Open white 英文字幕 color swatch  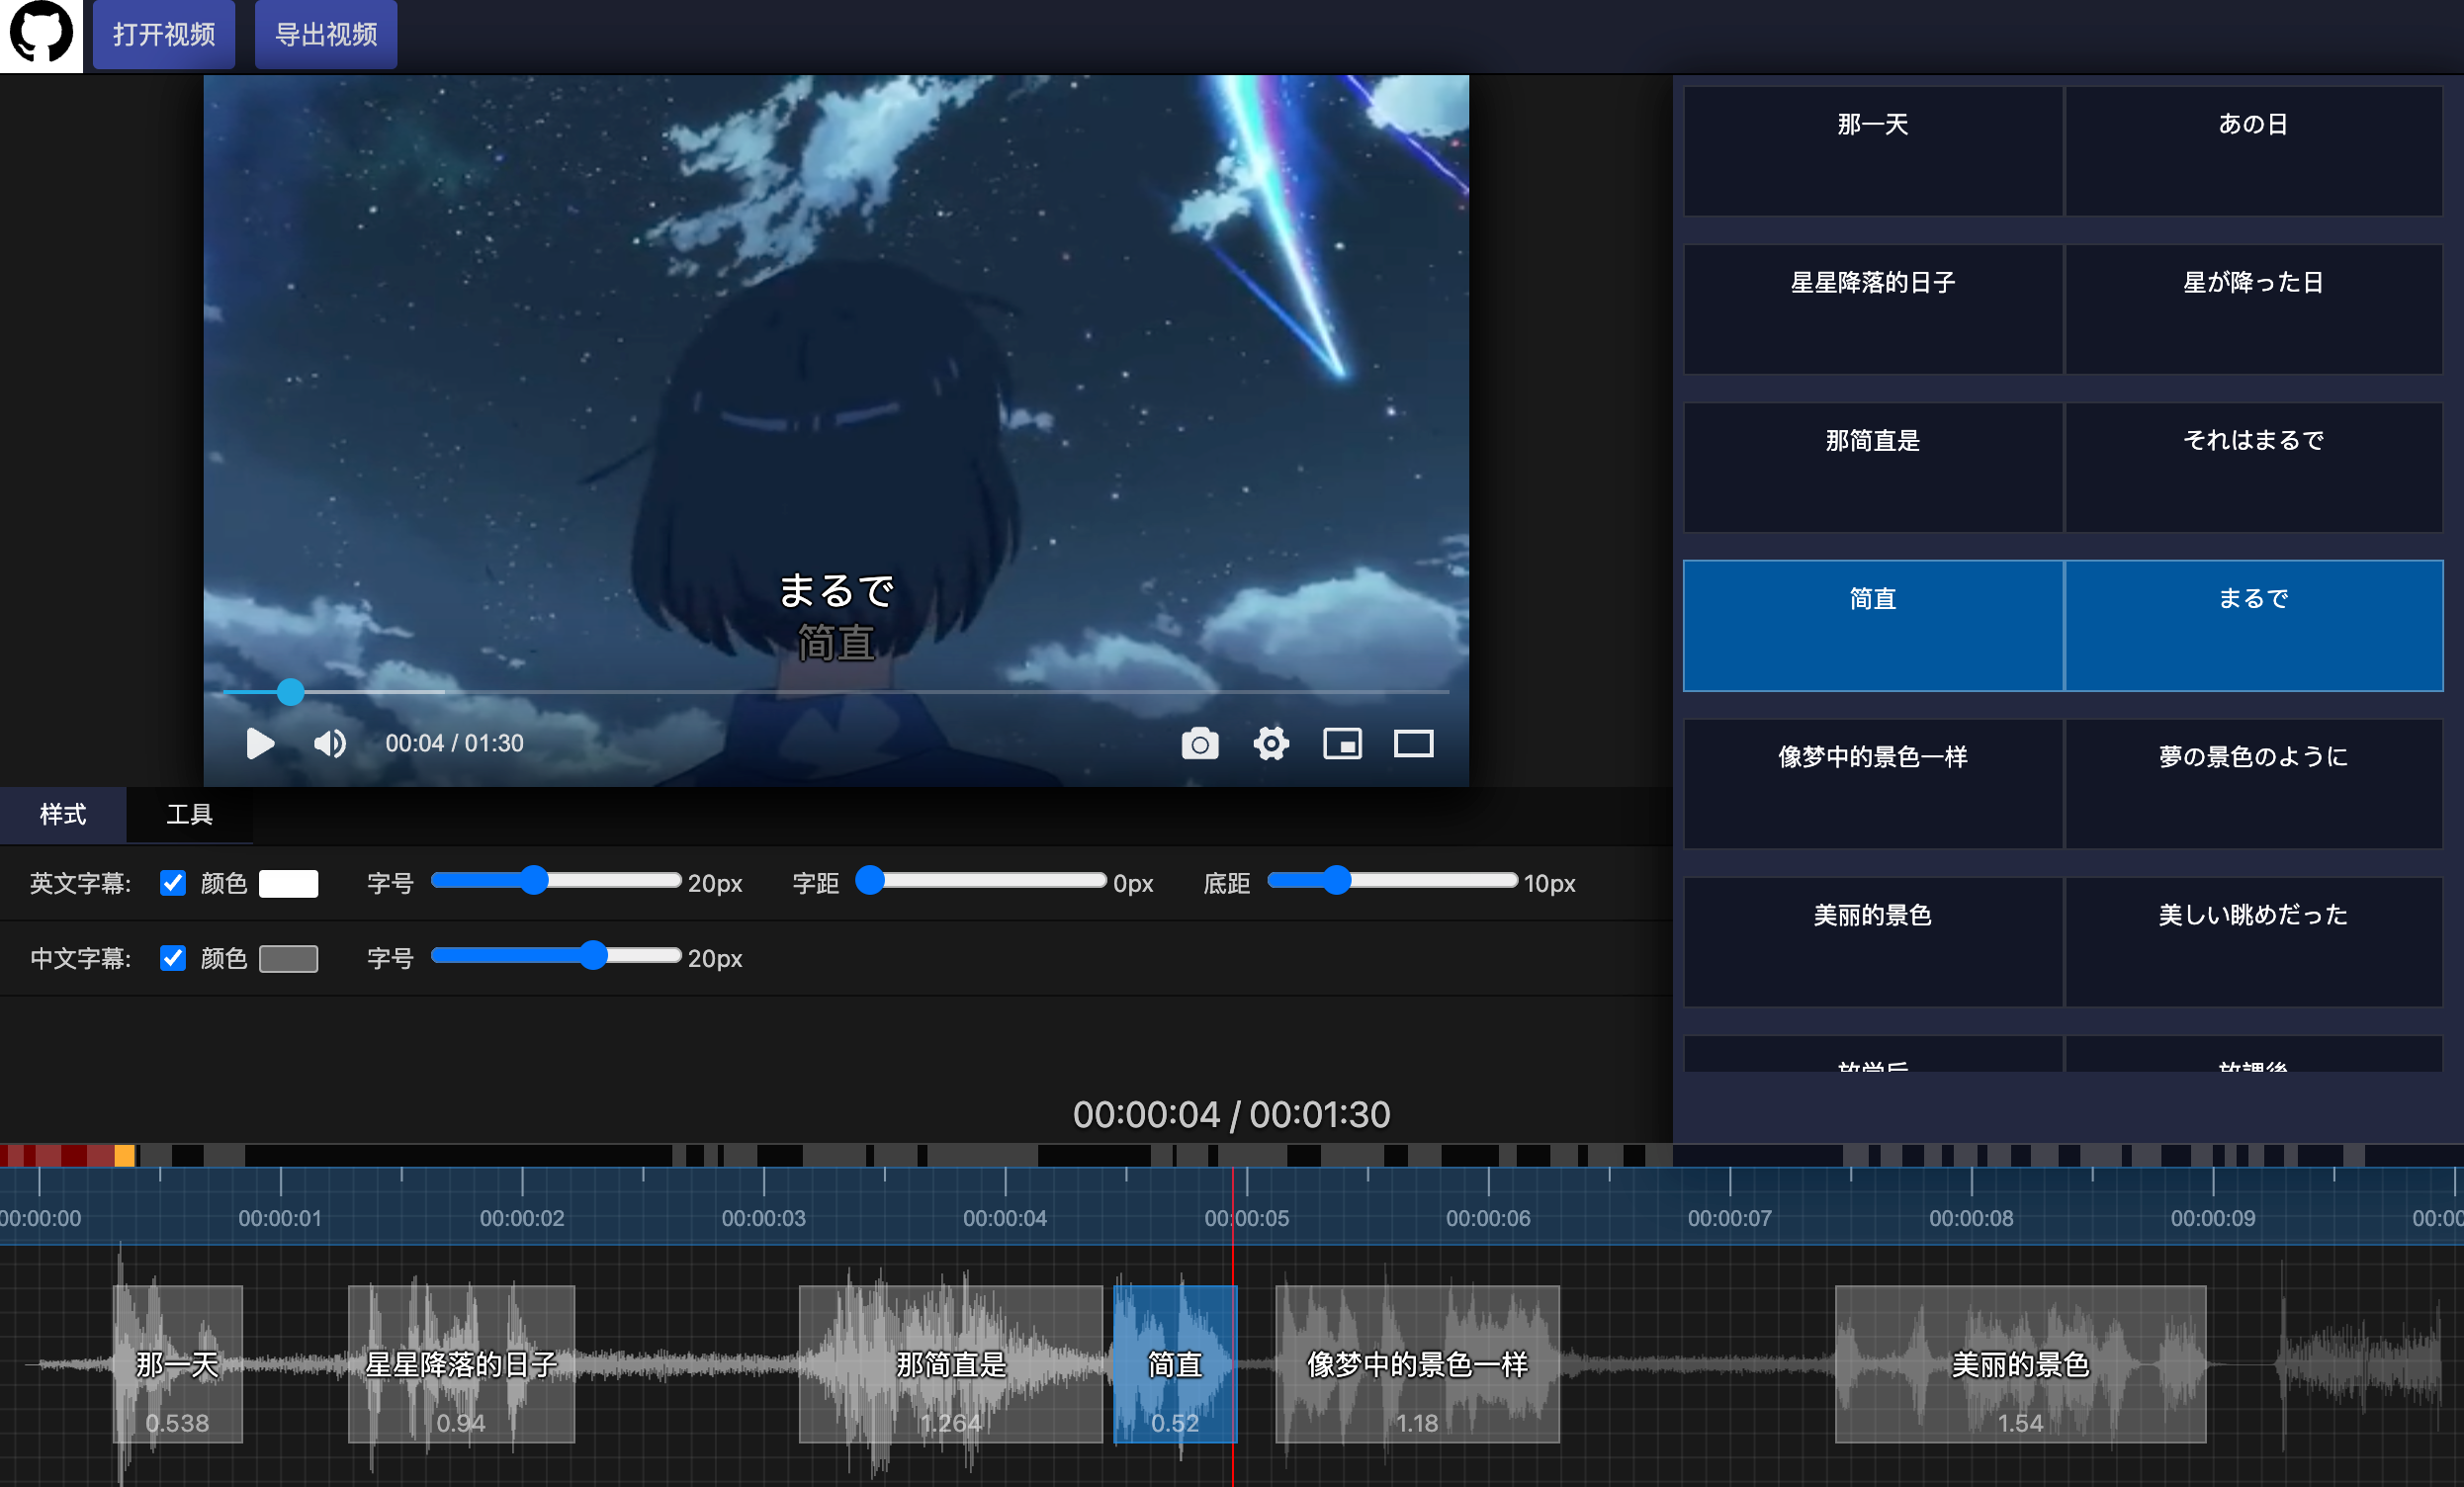click(x=288, y=883)
